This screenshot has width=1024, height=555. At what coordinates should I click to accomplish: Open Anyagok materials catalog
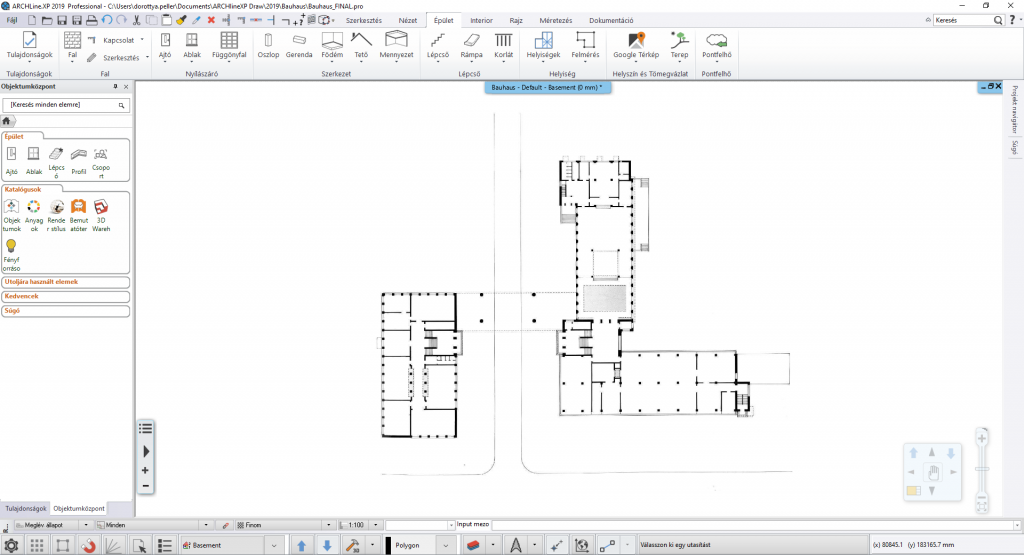(34, 215)
